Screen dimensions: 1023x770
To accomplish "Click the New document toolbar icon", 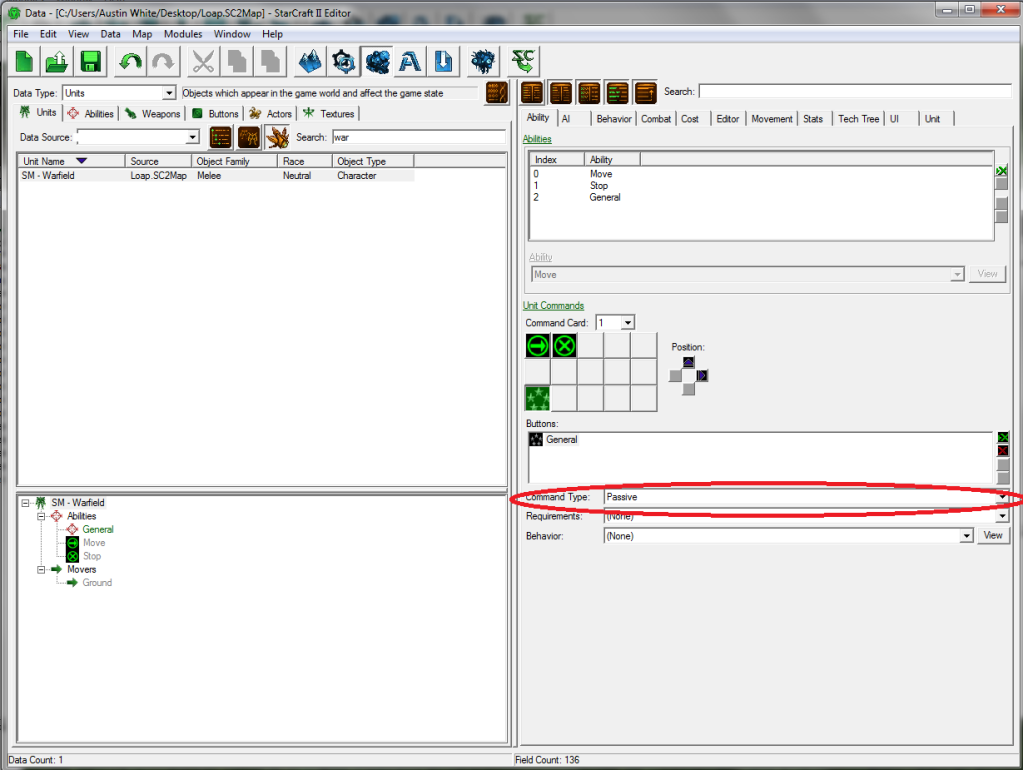I will (25, 62).
